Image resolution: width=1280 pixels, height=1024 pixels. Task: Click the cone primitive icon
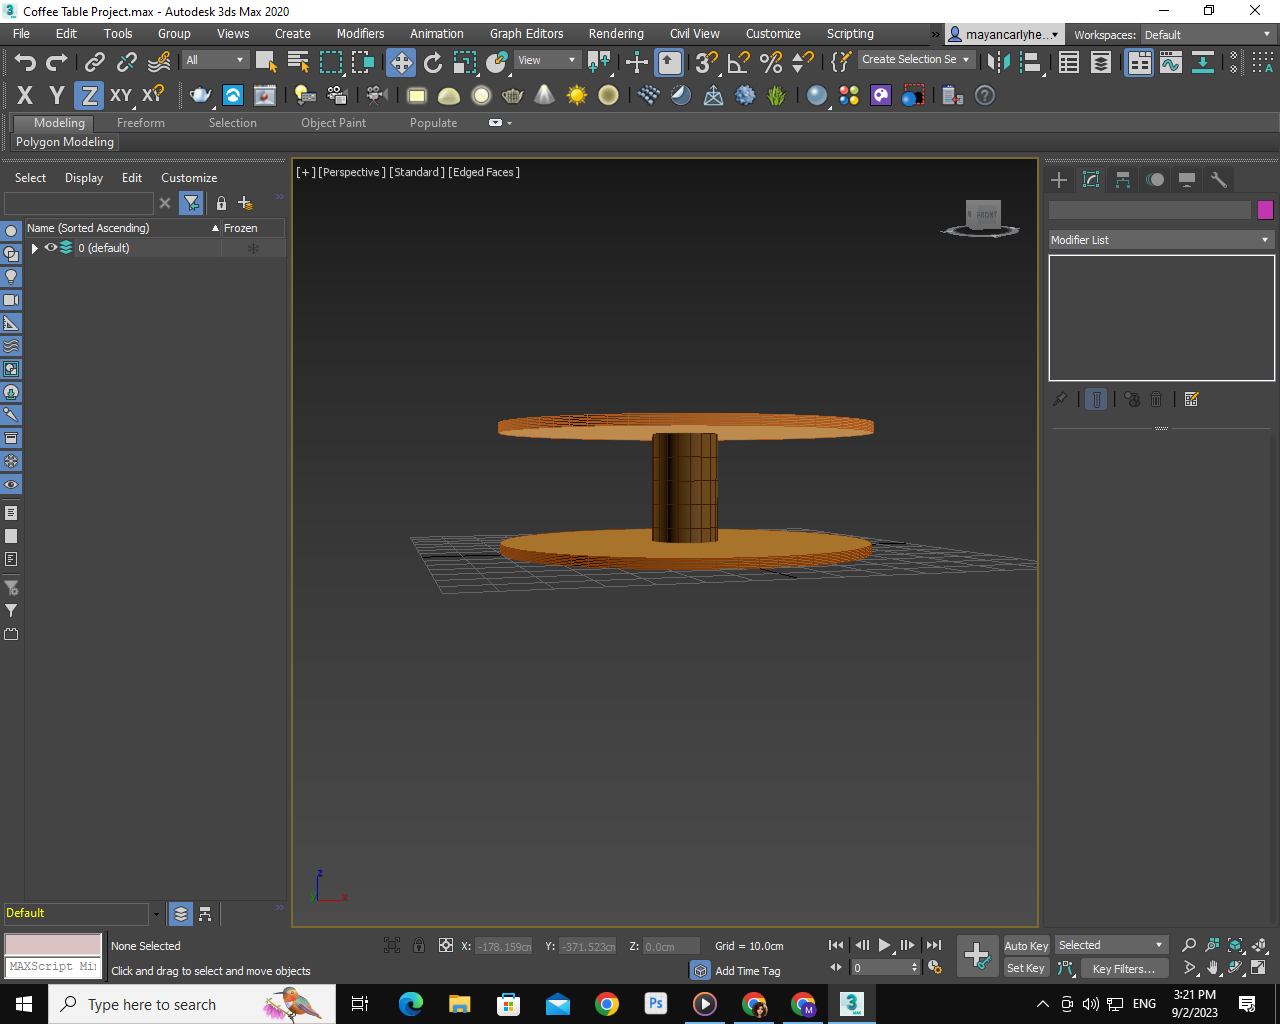544,95
